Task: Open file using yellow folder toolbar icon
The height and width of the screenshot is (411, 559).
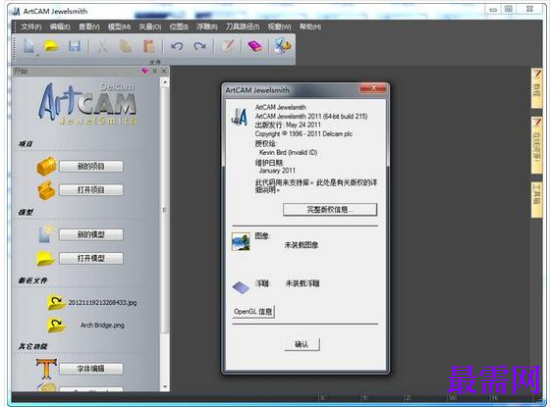Action: click(x=51, y=46)
